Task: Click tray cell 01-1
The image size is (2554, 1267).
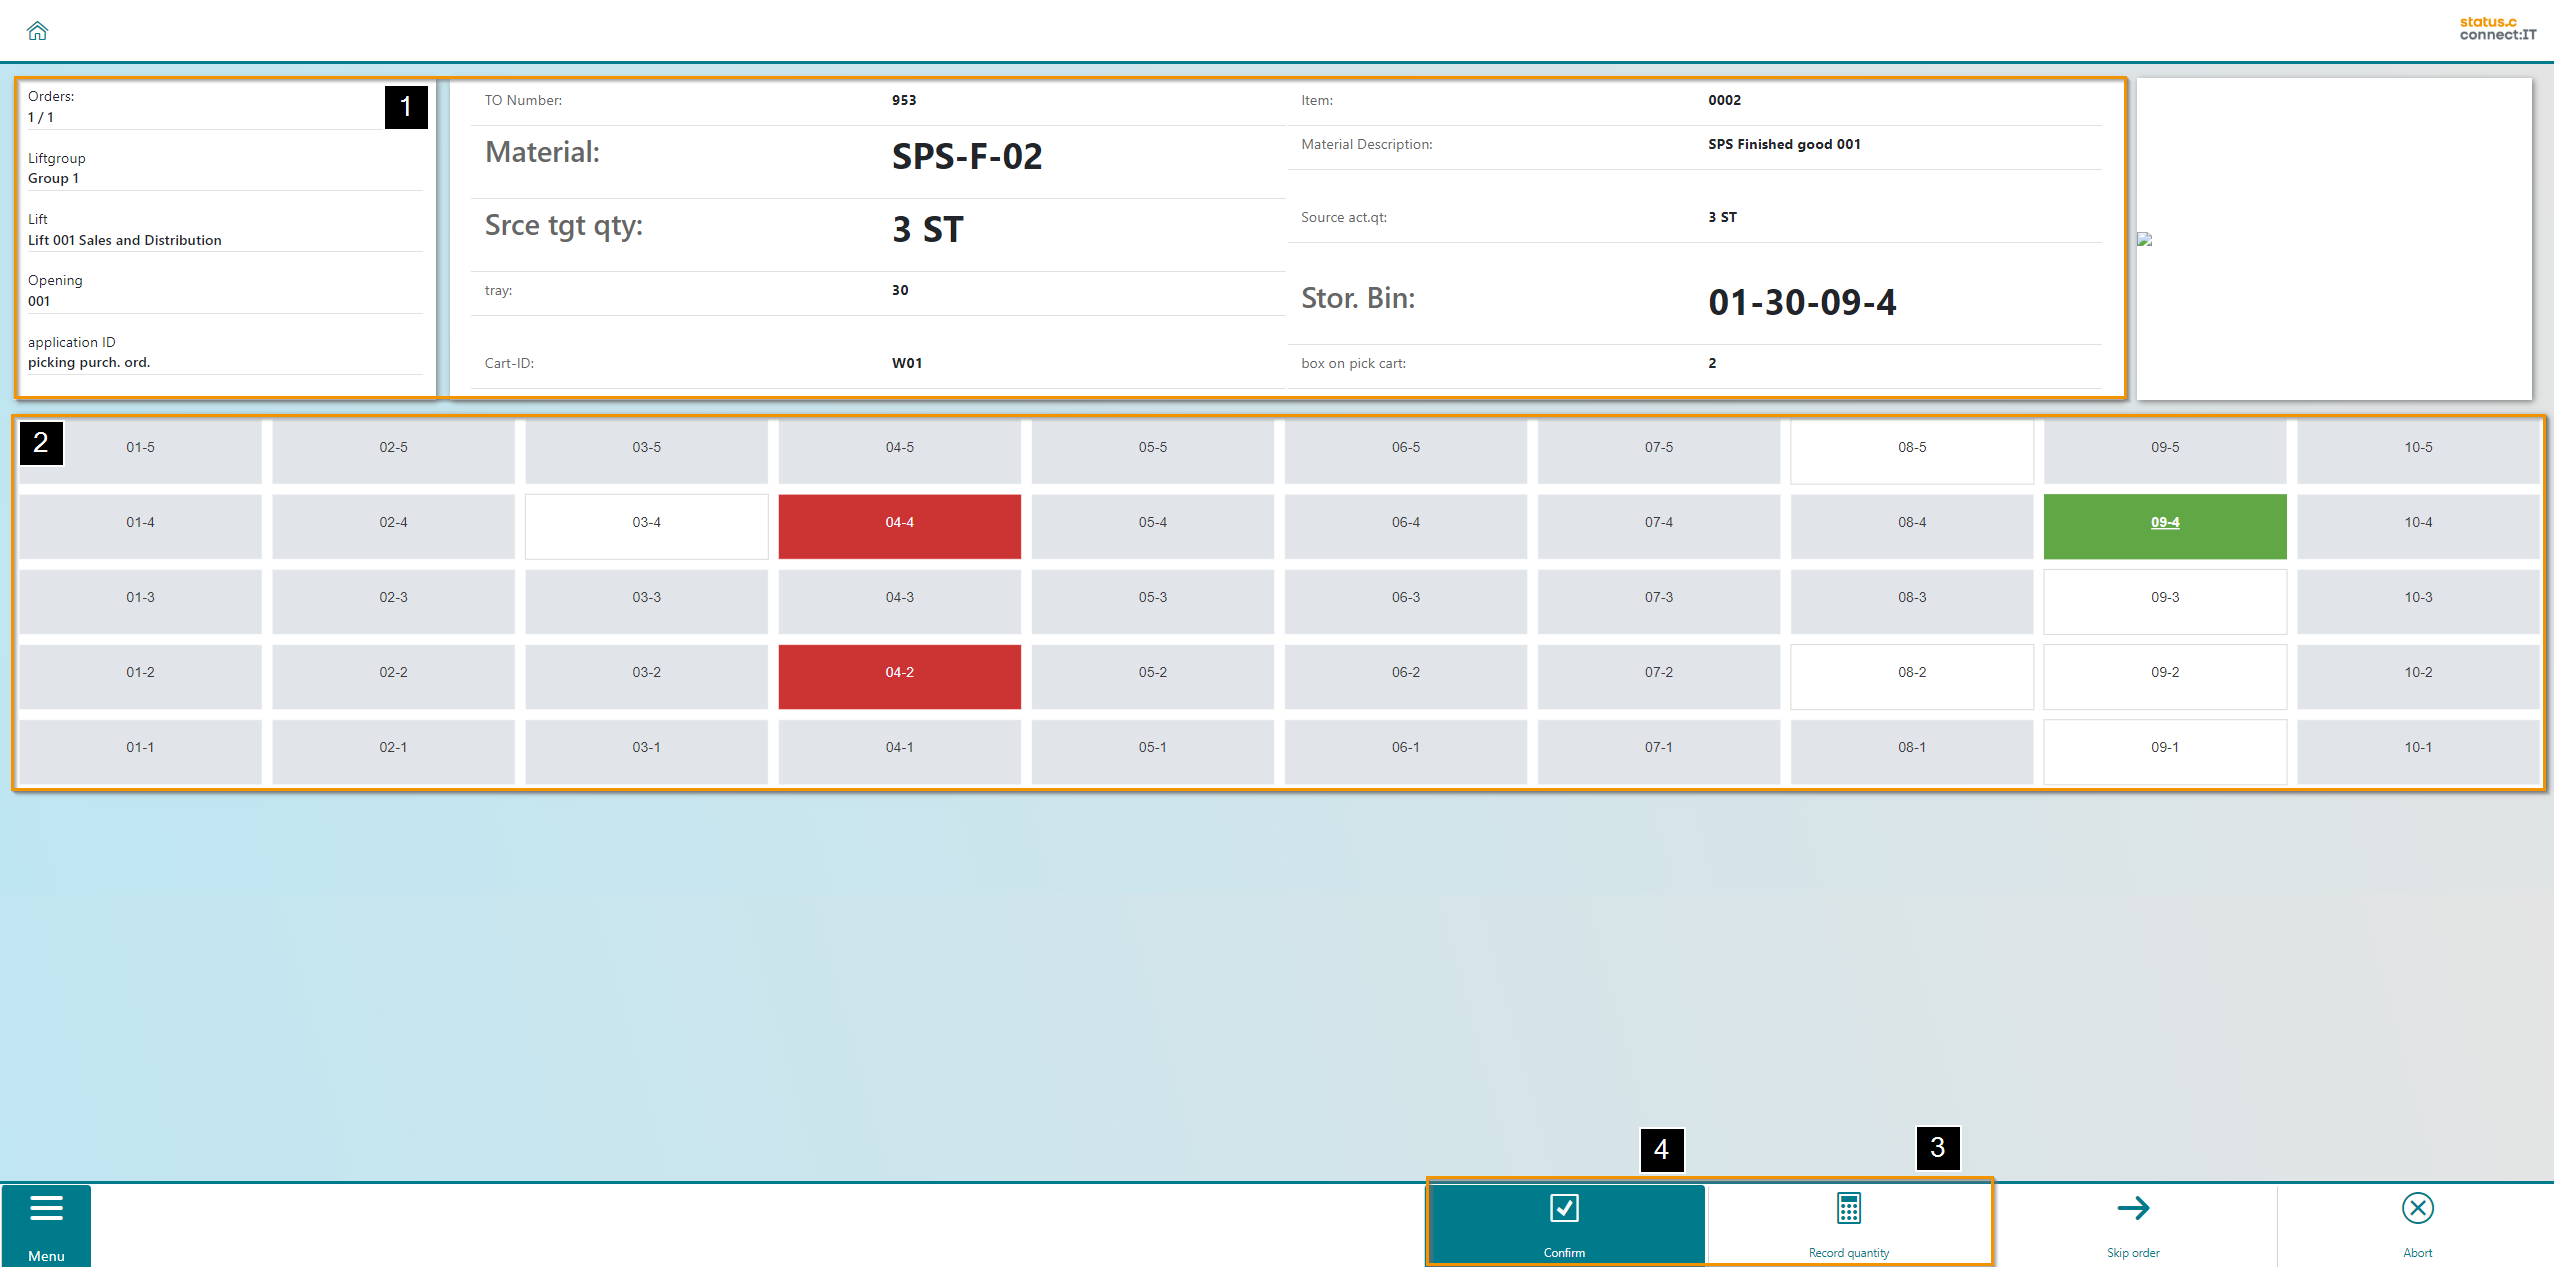Action: pos(140,748)
